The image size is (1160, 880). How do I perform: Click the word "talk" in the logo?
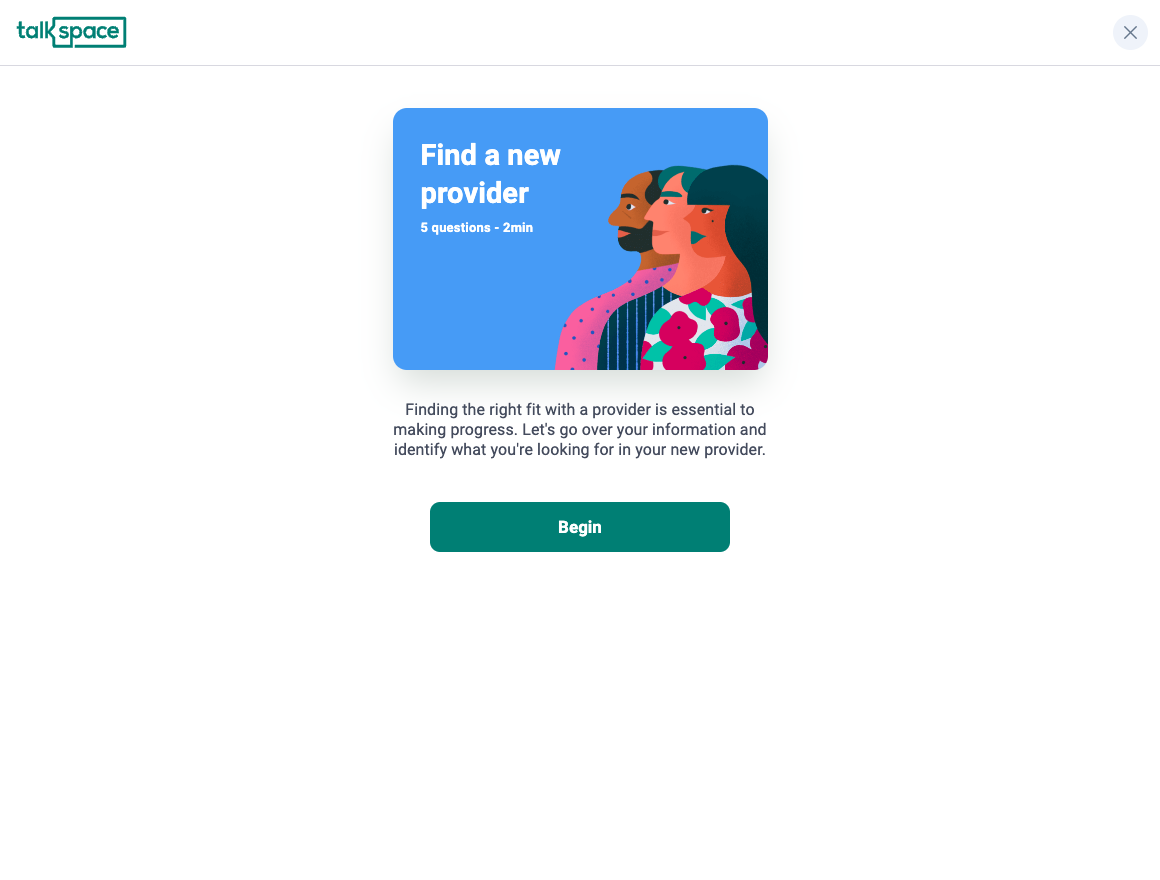(x=36, y=31)
